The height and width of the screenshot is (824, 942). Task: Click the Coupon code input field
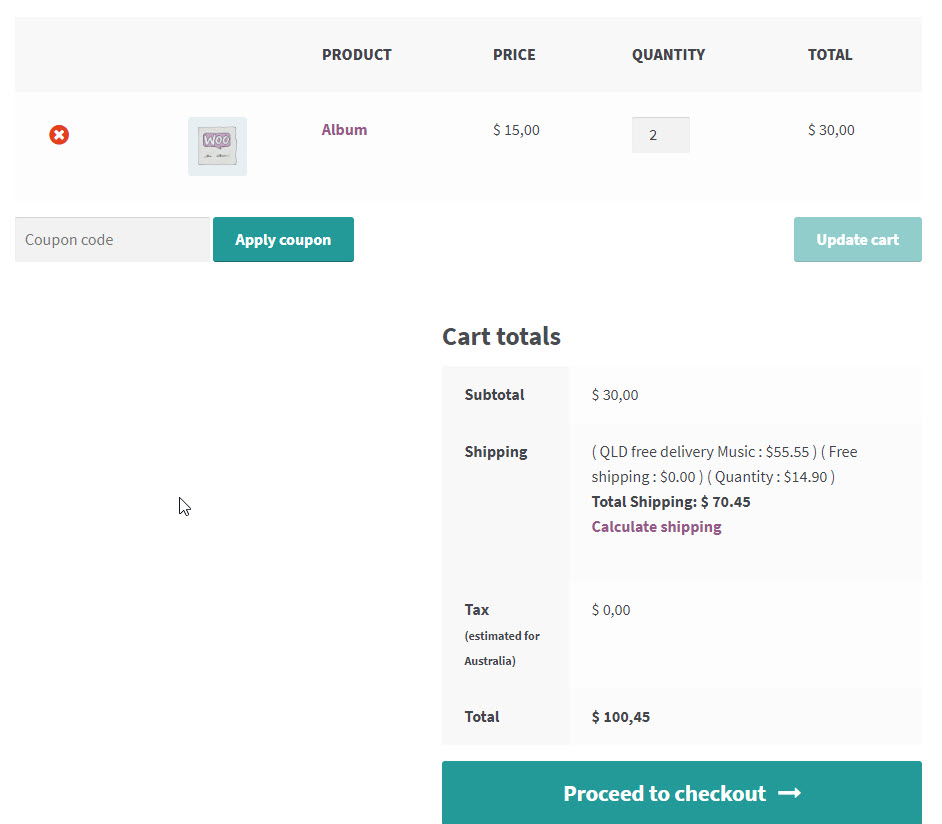pos(112,239)
